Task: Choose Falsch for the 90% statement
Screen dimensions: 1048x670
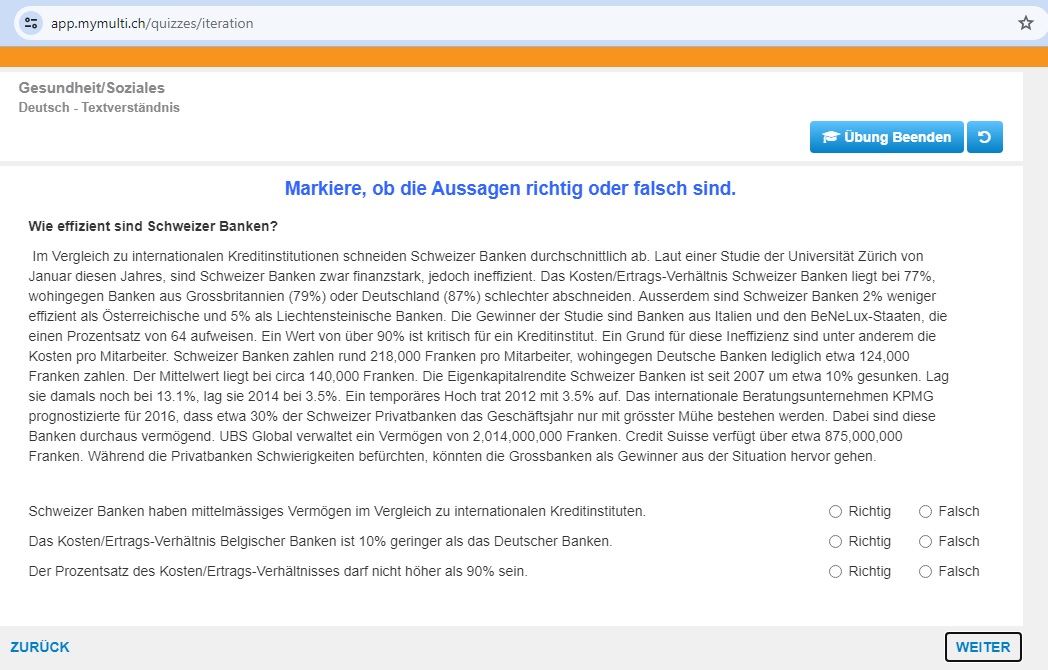Action: click(925, 572)
